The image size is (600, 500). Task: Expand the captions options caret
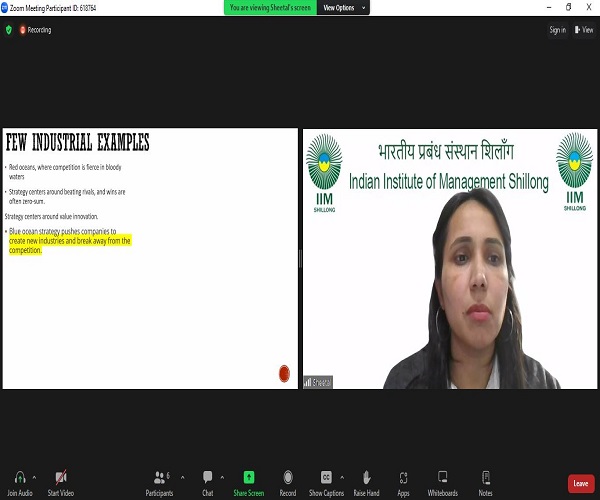tap(342, 477)
